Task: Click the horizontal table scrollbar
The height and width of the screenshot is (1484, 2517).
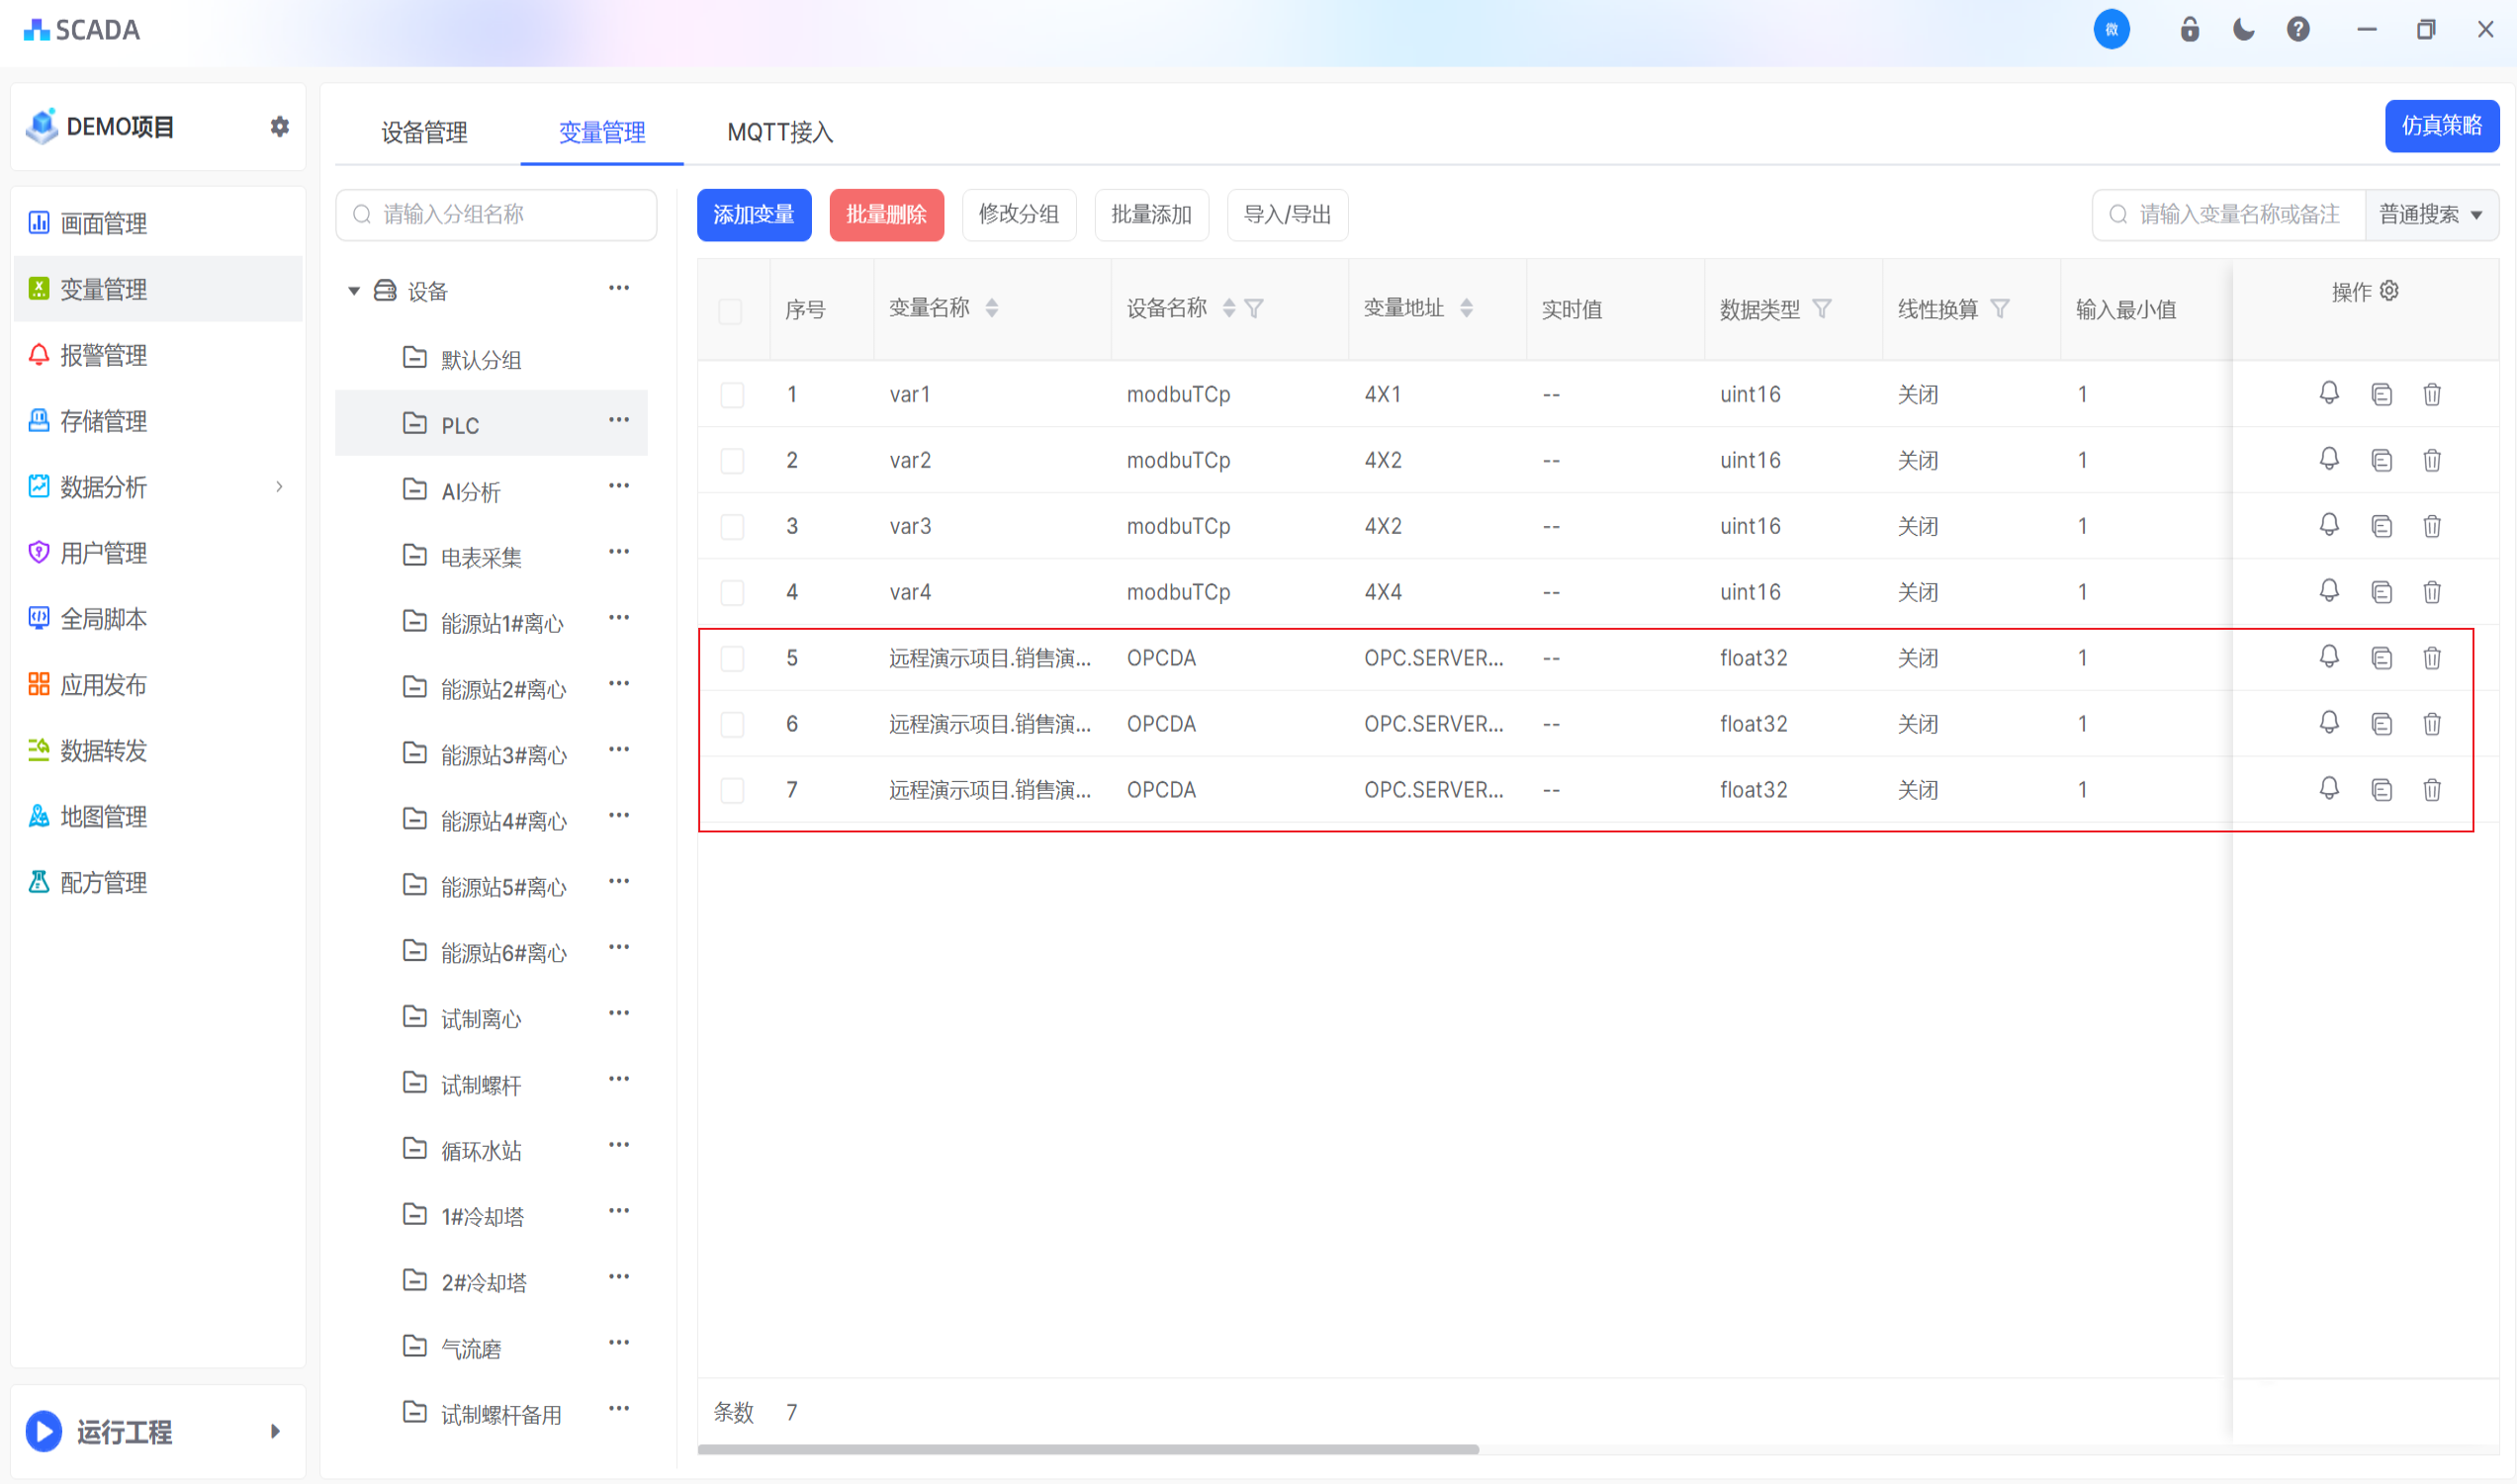Action: pos(1088,1449)
